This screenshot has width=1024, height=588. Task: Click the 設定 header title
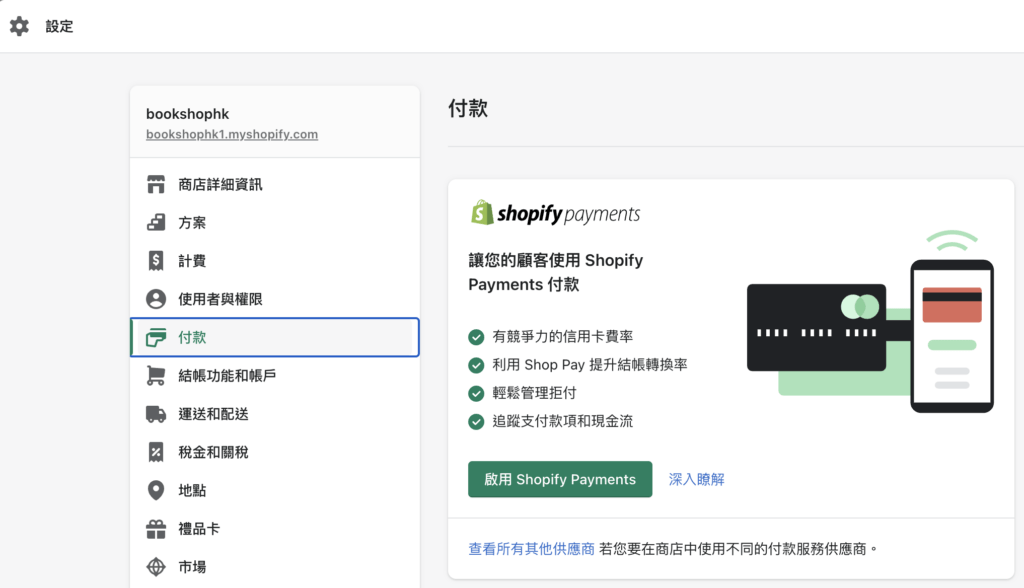59,26
